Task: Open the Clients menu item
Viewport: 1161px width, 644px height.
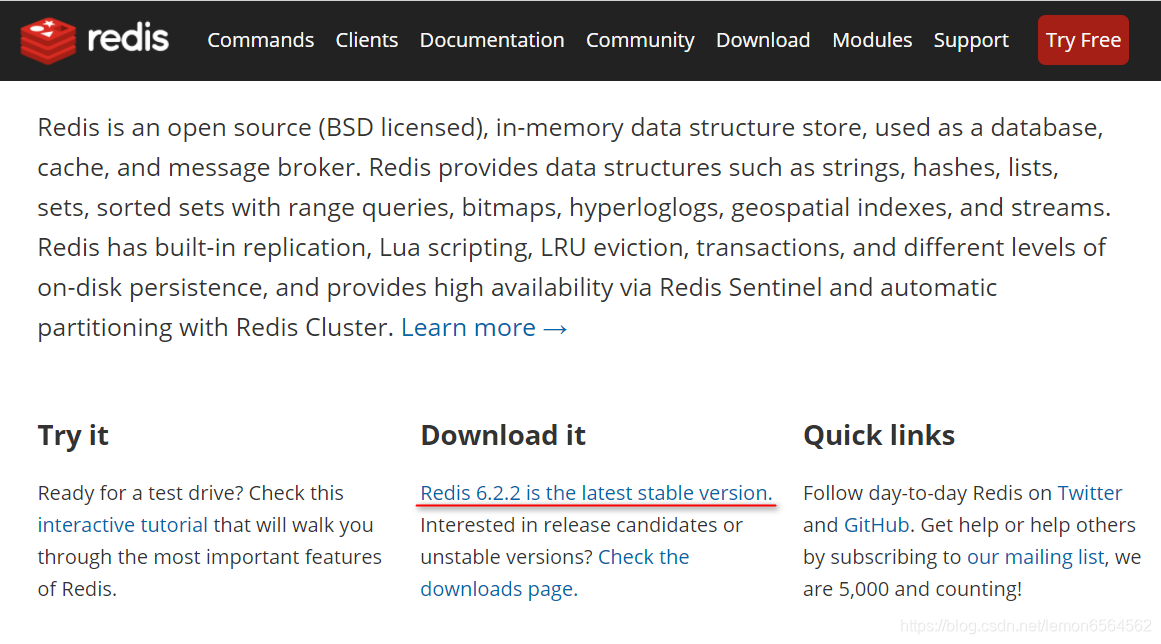Action: pos(367,40)
